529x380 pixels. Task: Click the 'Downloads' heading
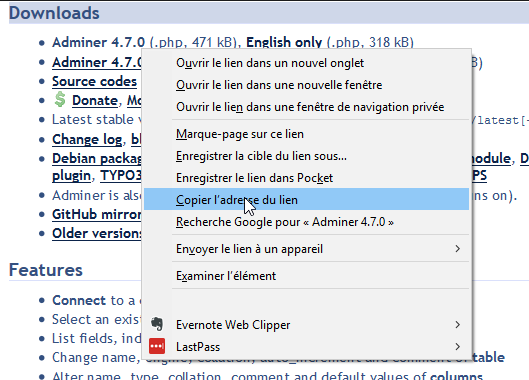coord(54,13)
